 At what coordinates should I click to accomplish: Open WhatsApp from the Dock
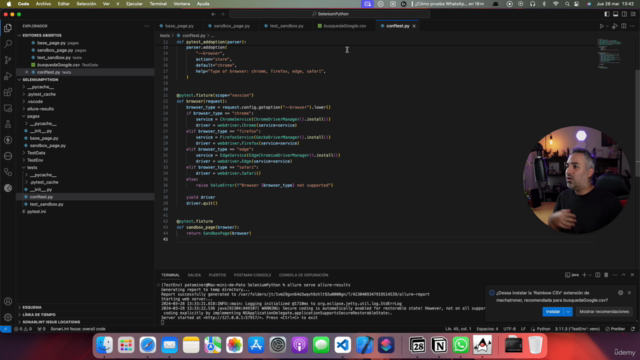tap(461, 345)
